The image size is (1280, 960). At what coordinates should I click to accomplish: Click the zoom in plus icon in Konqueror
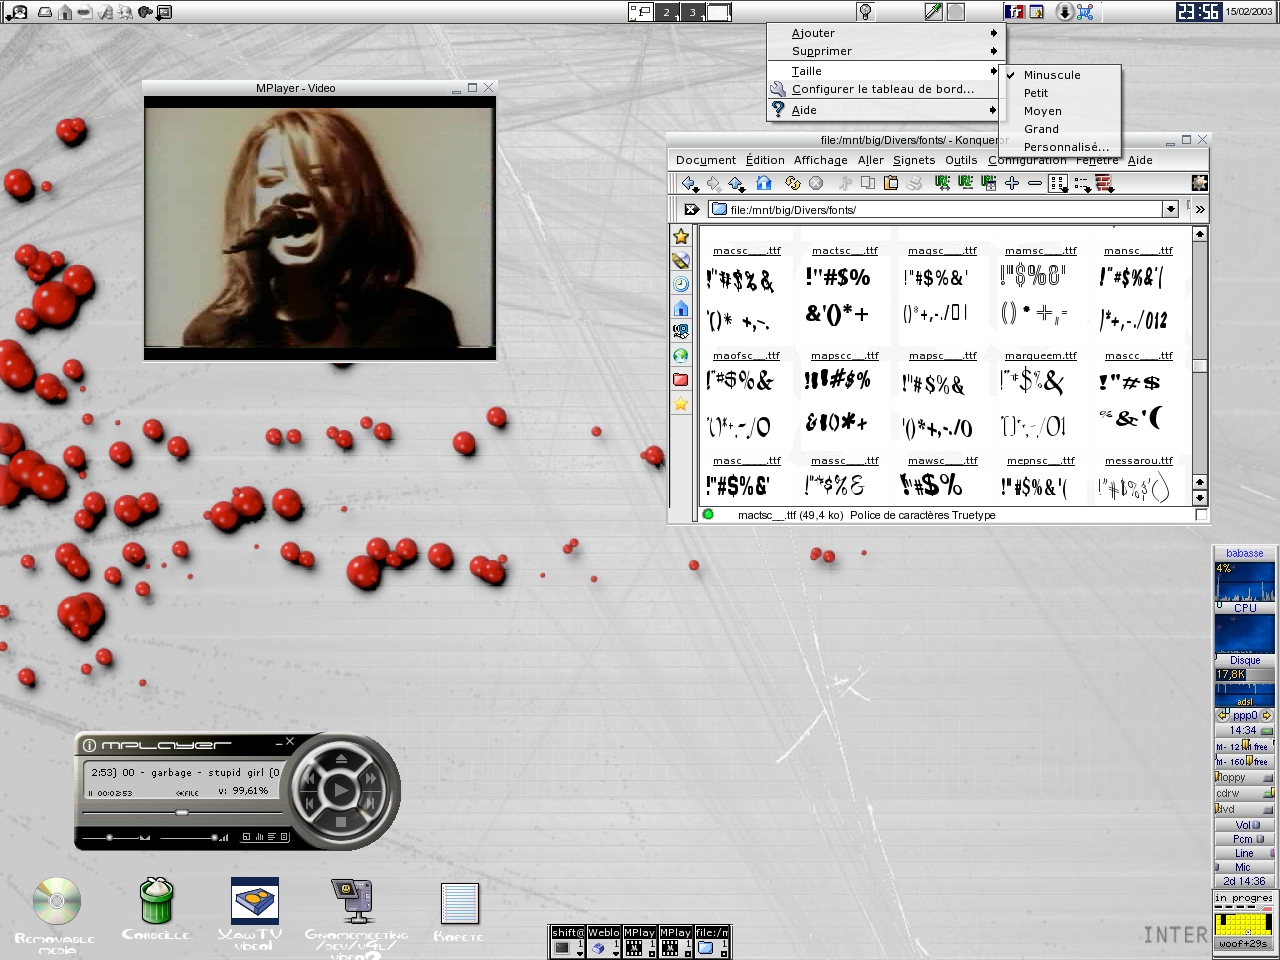coord(1012,183)
